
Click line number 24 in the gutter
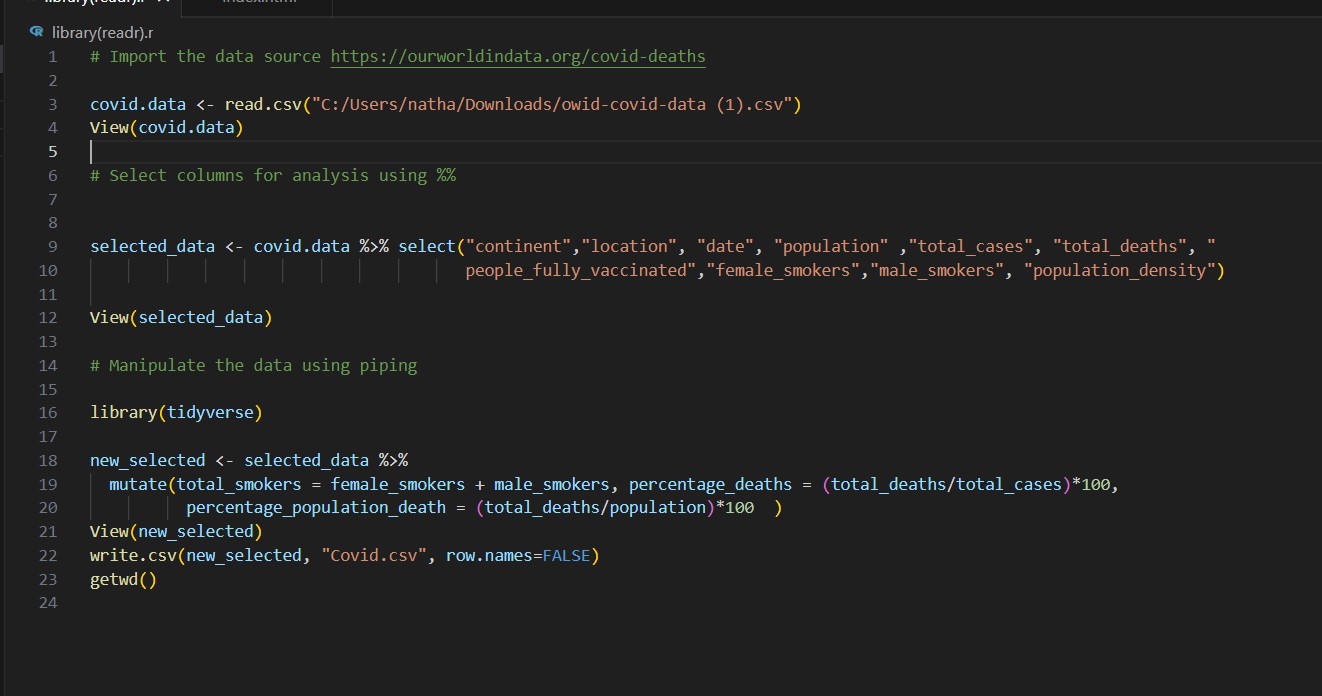[48, 603]
